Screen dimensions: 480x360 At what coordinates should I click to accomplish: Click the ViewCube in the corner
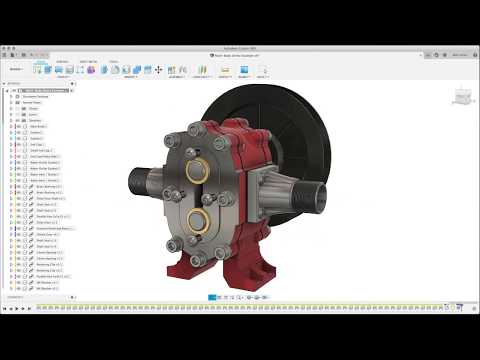click(x=463, y=97)
